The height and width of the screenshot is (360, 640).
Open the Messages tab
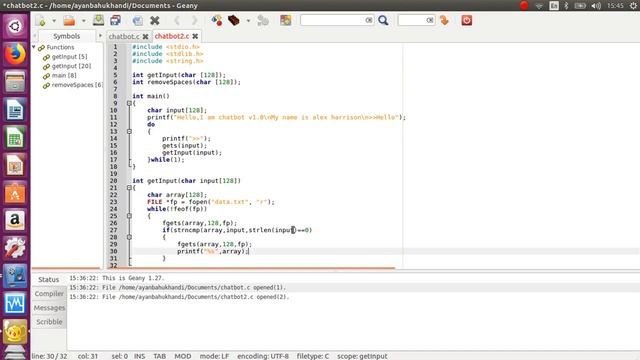tap(49, 308)
